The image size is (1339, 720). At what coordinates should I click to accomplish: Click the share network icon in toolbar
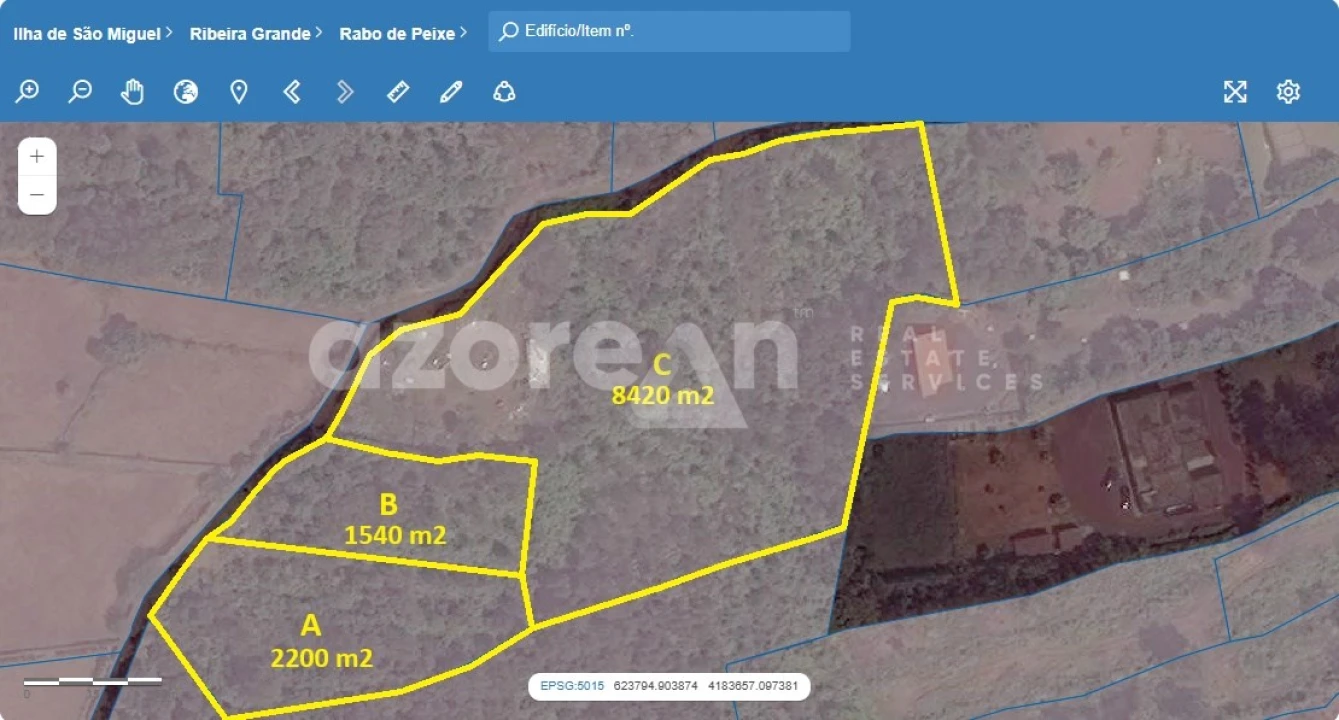point(504,91)
